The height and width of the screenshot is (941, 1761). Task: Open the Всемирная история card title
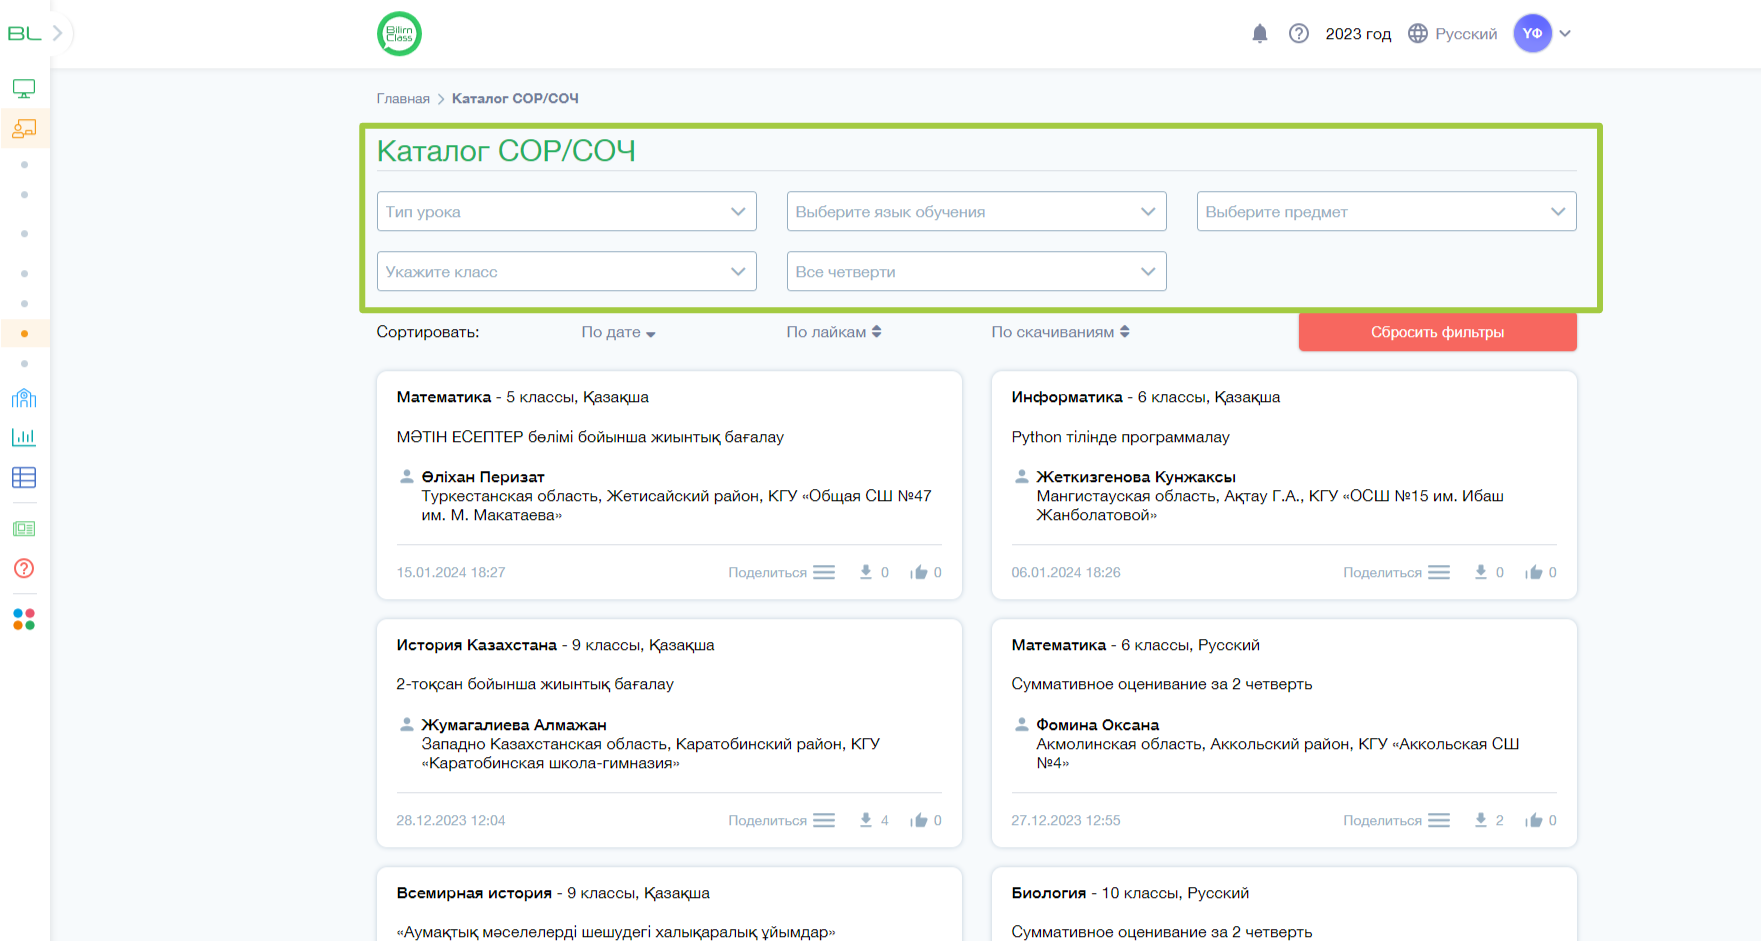pyautogui.click(x=553, y=893)
